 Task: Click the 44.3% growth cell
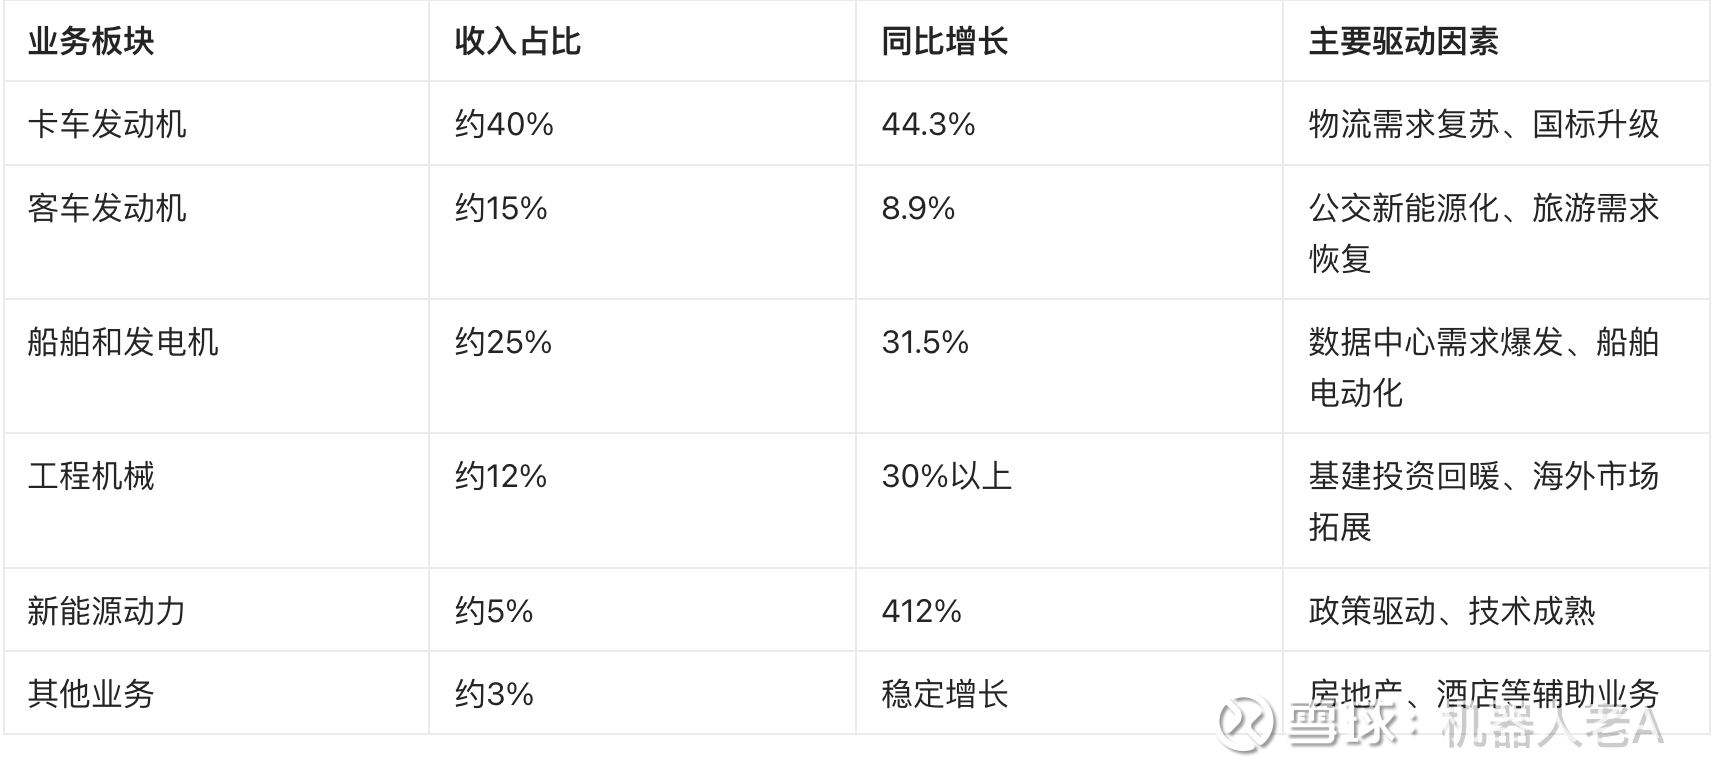click(x=928, y=124)
